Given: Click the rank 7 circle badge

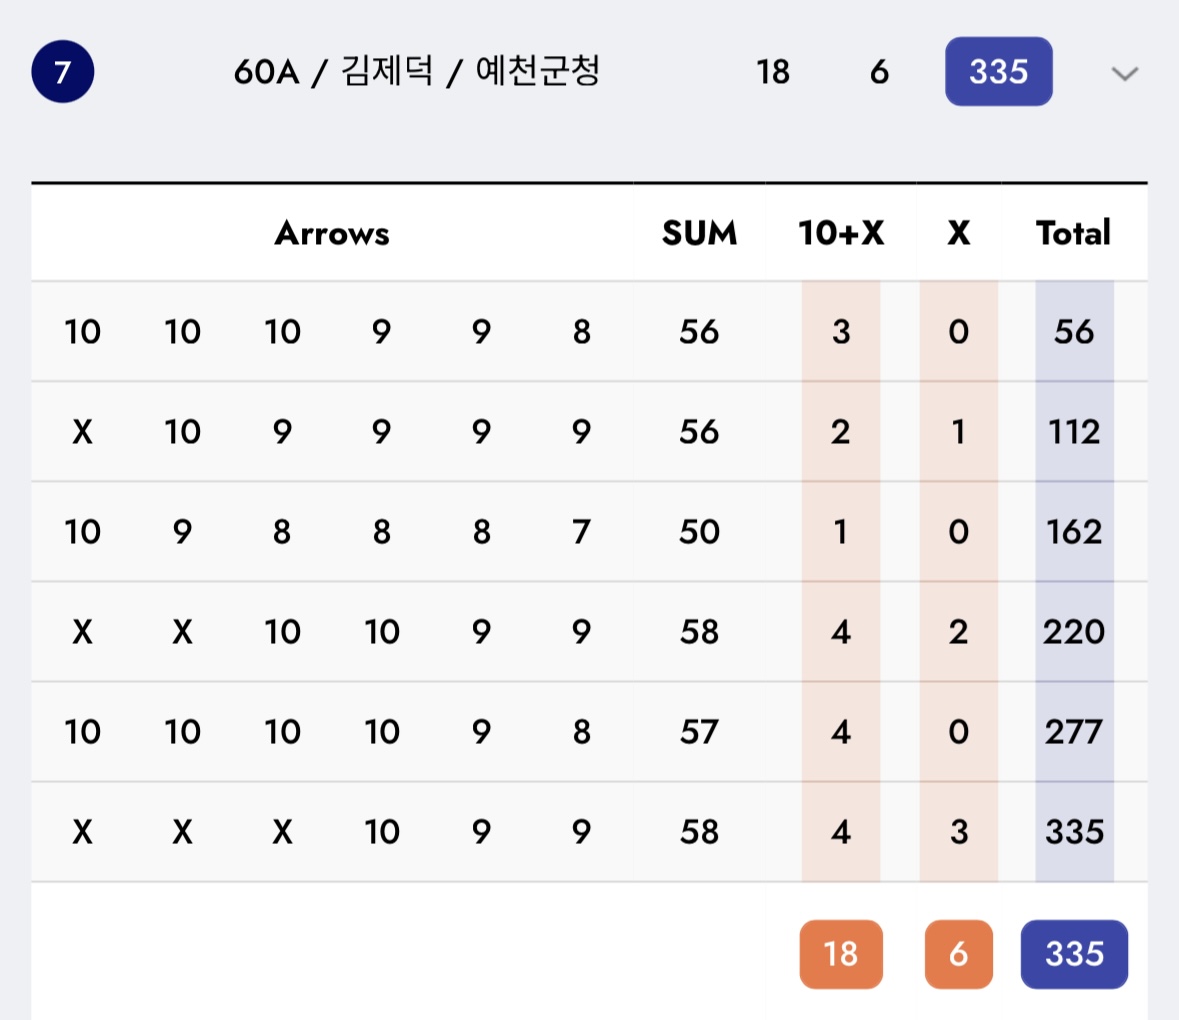Looking at the screenshot, I should 62,72.
